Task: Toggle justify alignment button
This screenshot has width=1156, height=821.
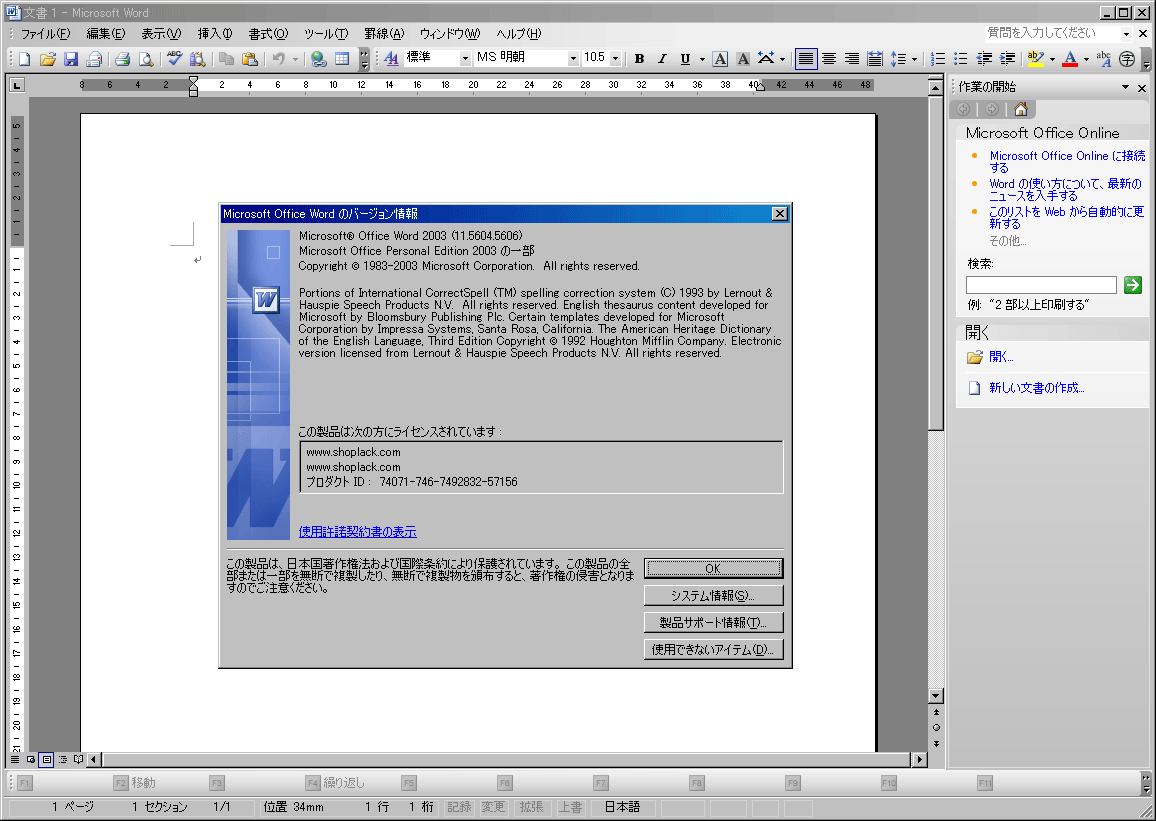Action: click(x=806, y=59)
